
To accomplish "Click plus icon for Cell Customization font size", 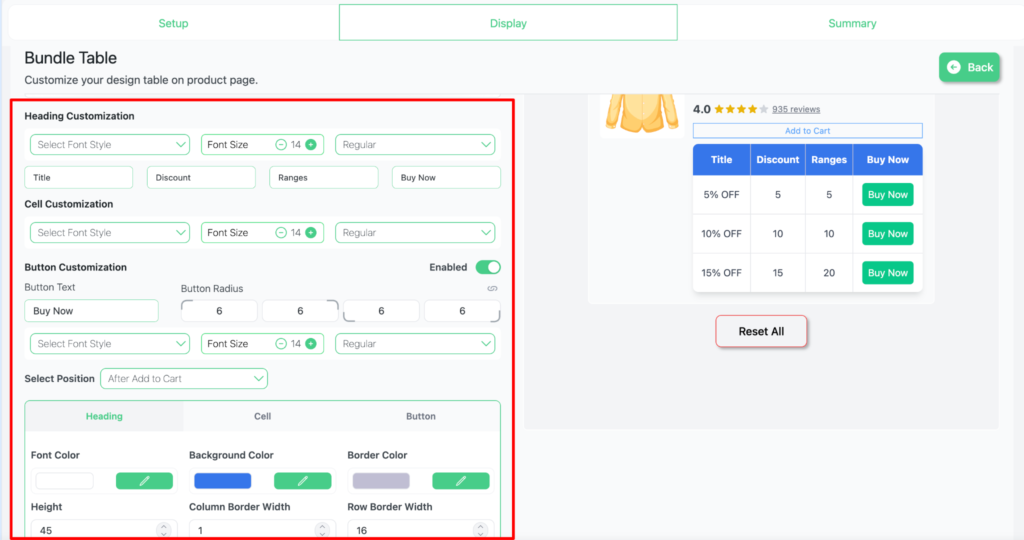I will [311, 233].
